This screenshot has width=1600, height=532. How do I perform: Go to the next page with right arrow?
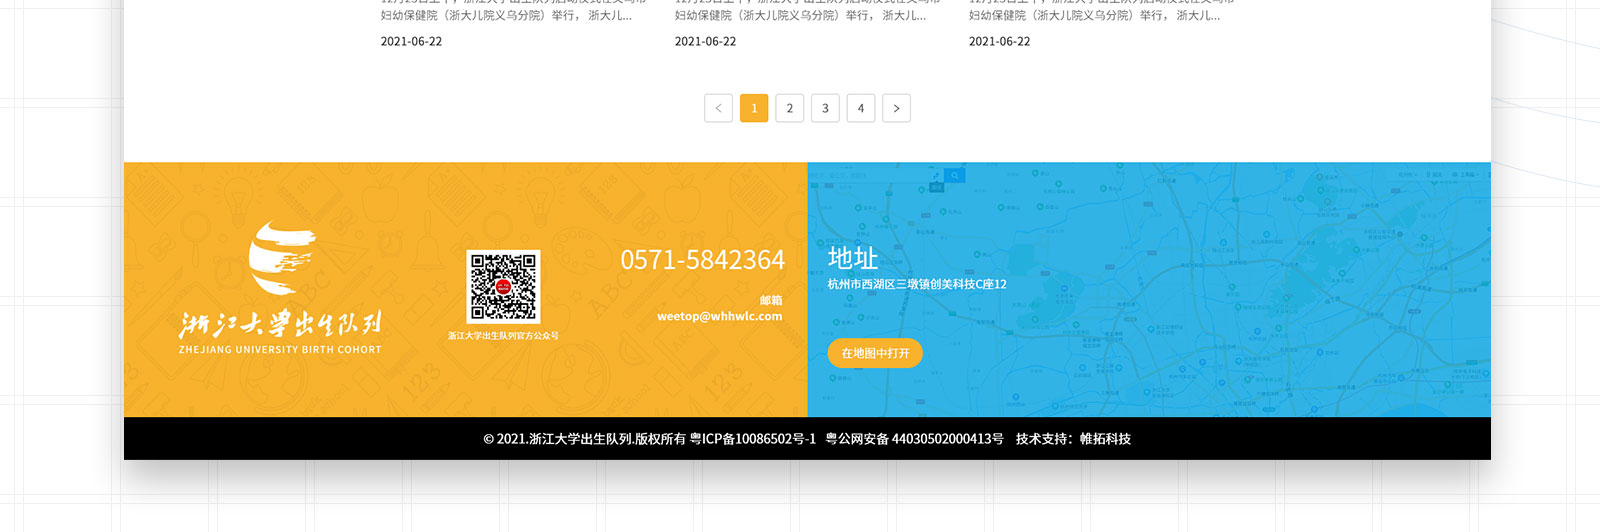896,108
